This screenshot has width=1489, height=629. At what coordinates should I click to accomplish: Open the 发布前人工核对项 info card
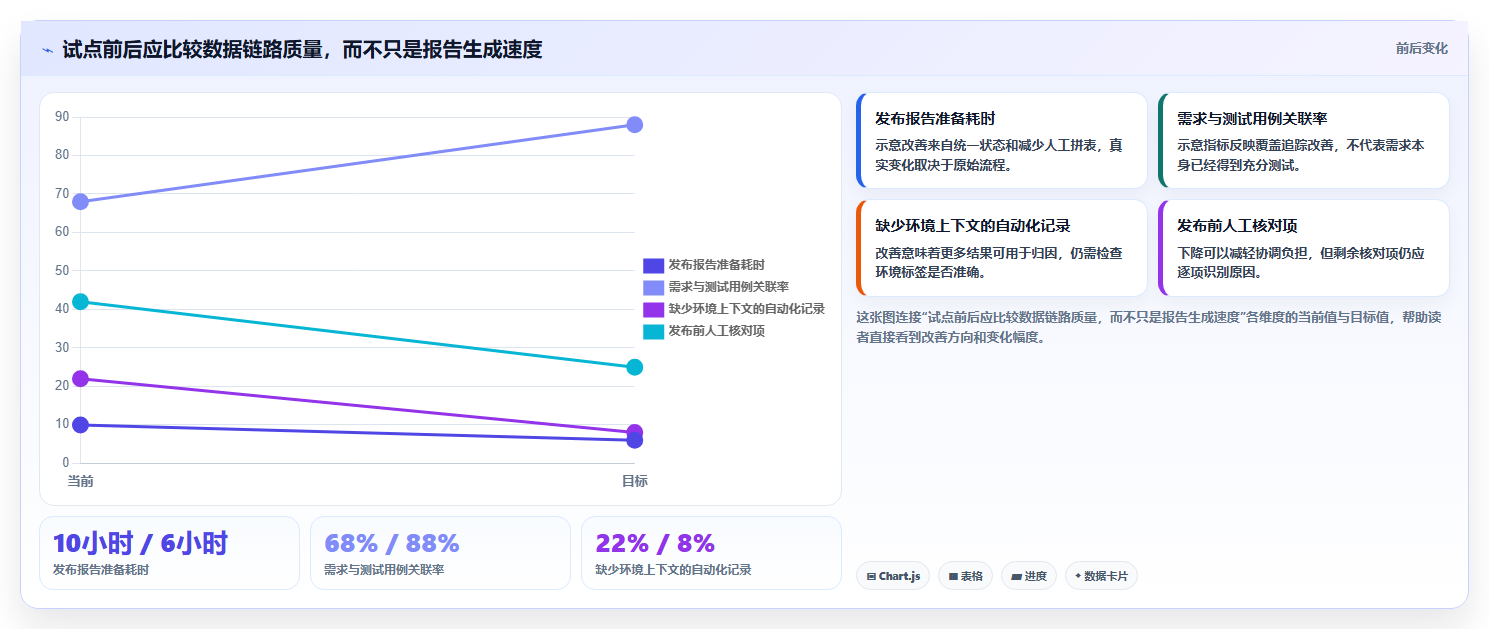click(1304, 248)
